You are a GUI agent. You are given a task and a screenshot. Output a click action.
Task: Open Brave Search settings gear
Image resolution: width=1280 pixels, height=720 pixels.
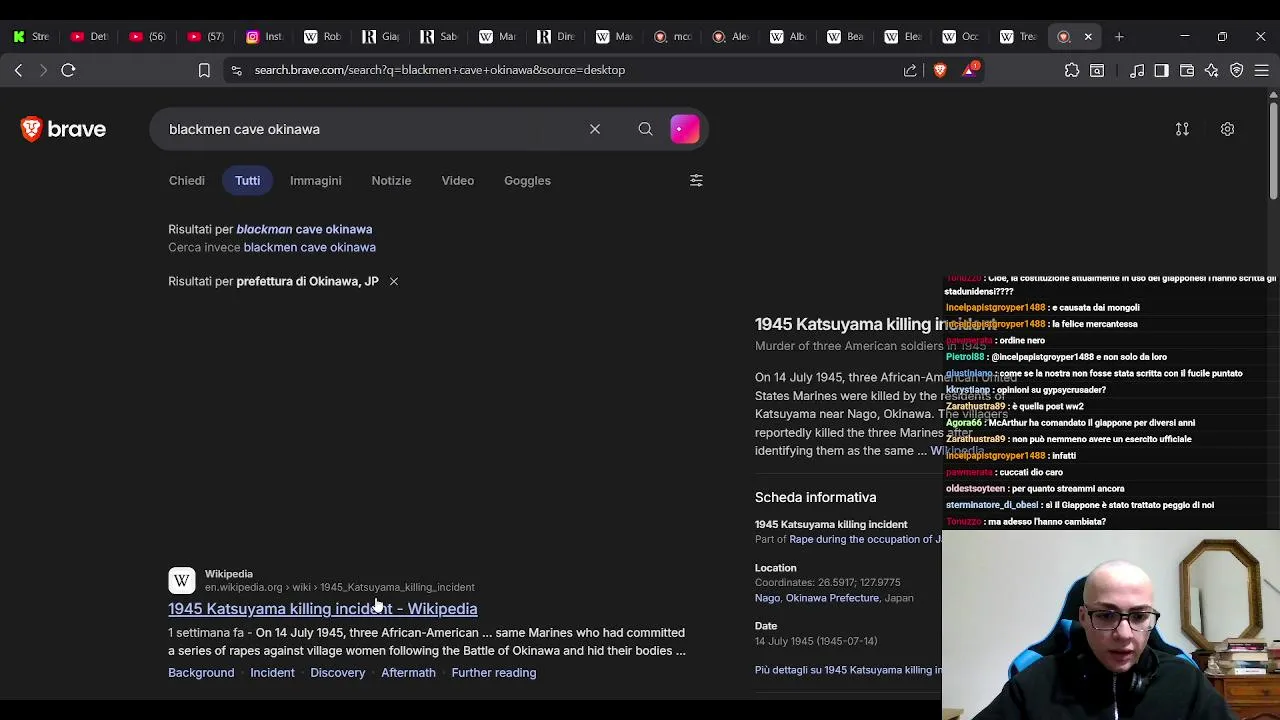(1227, 129)
